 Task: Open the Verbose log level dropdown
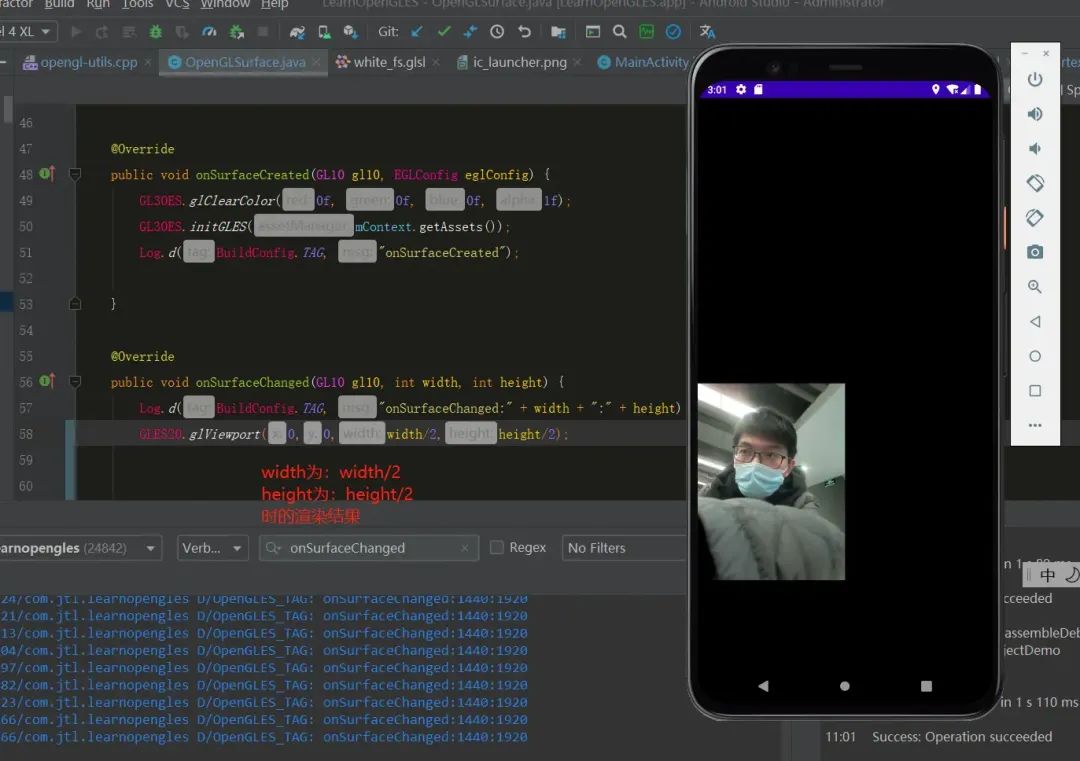(x=212, y=548)
